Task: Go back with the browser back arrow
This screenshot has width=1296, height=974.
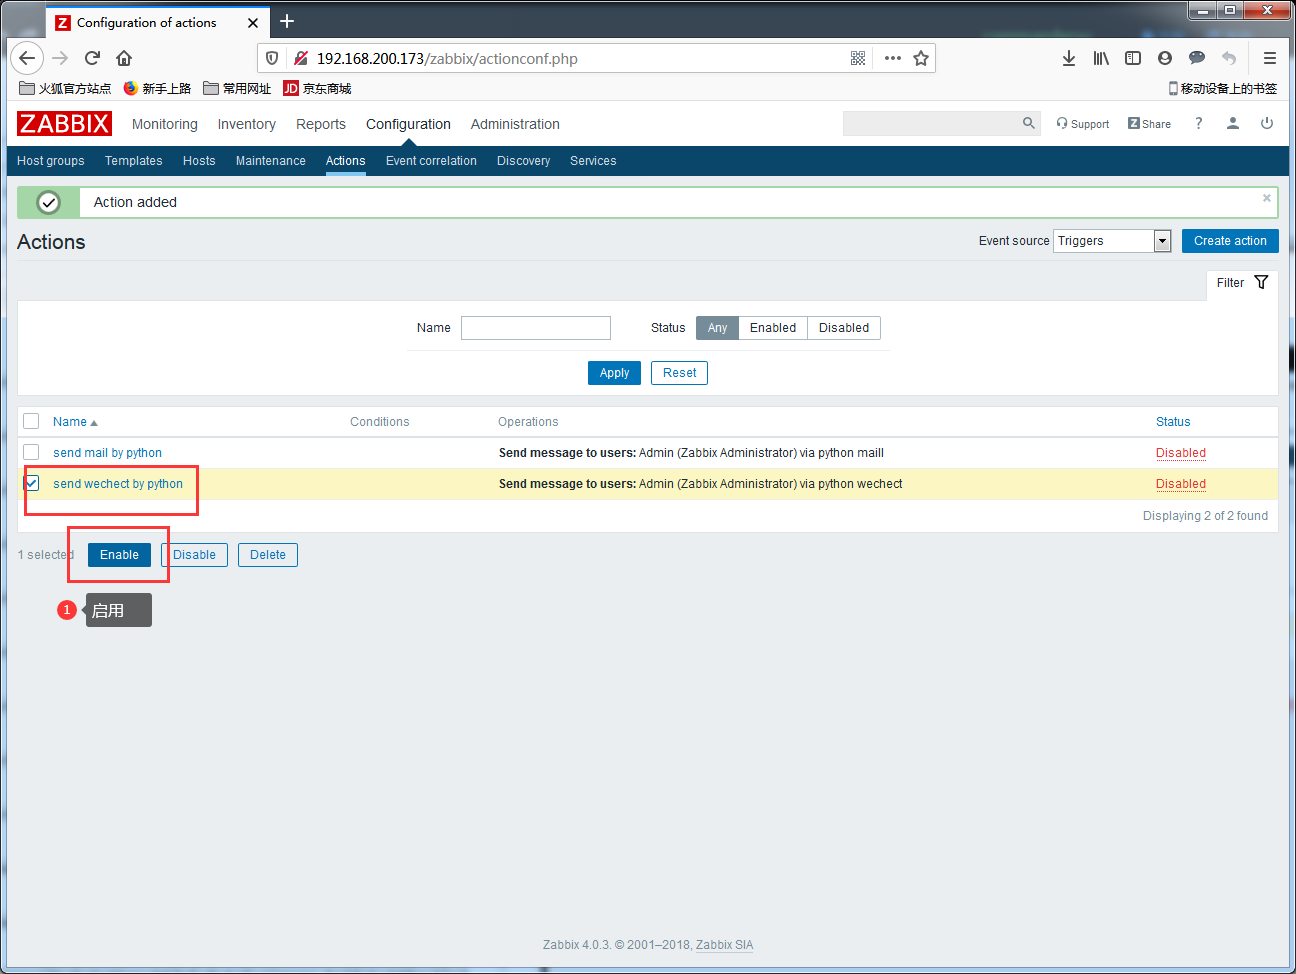Action: click(27, 58)
